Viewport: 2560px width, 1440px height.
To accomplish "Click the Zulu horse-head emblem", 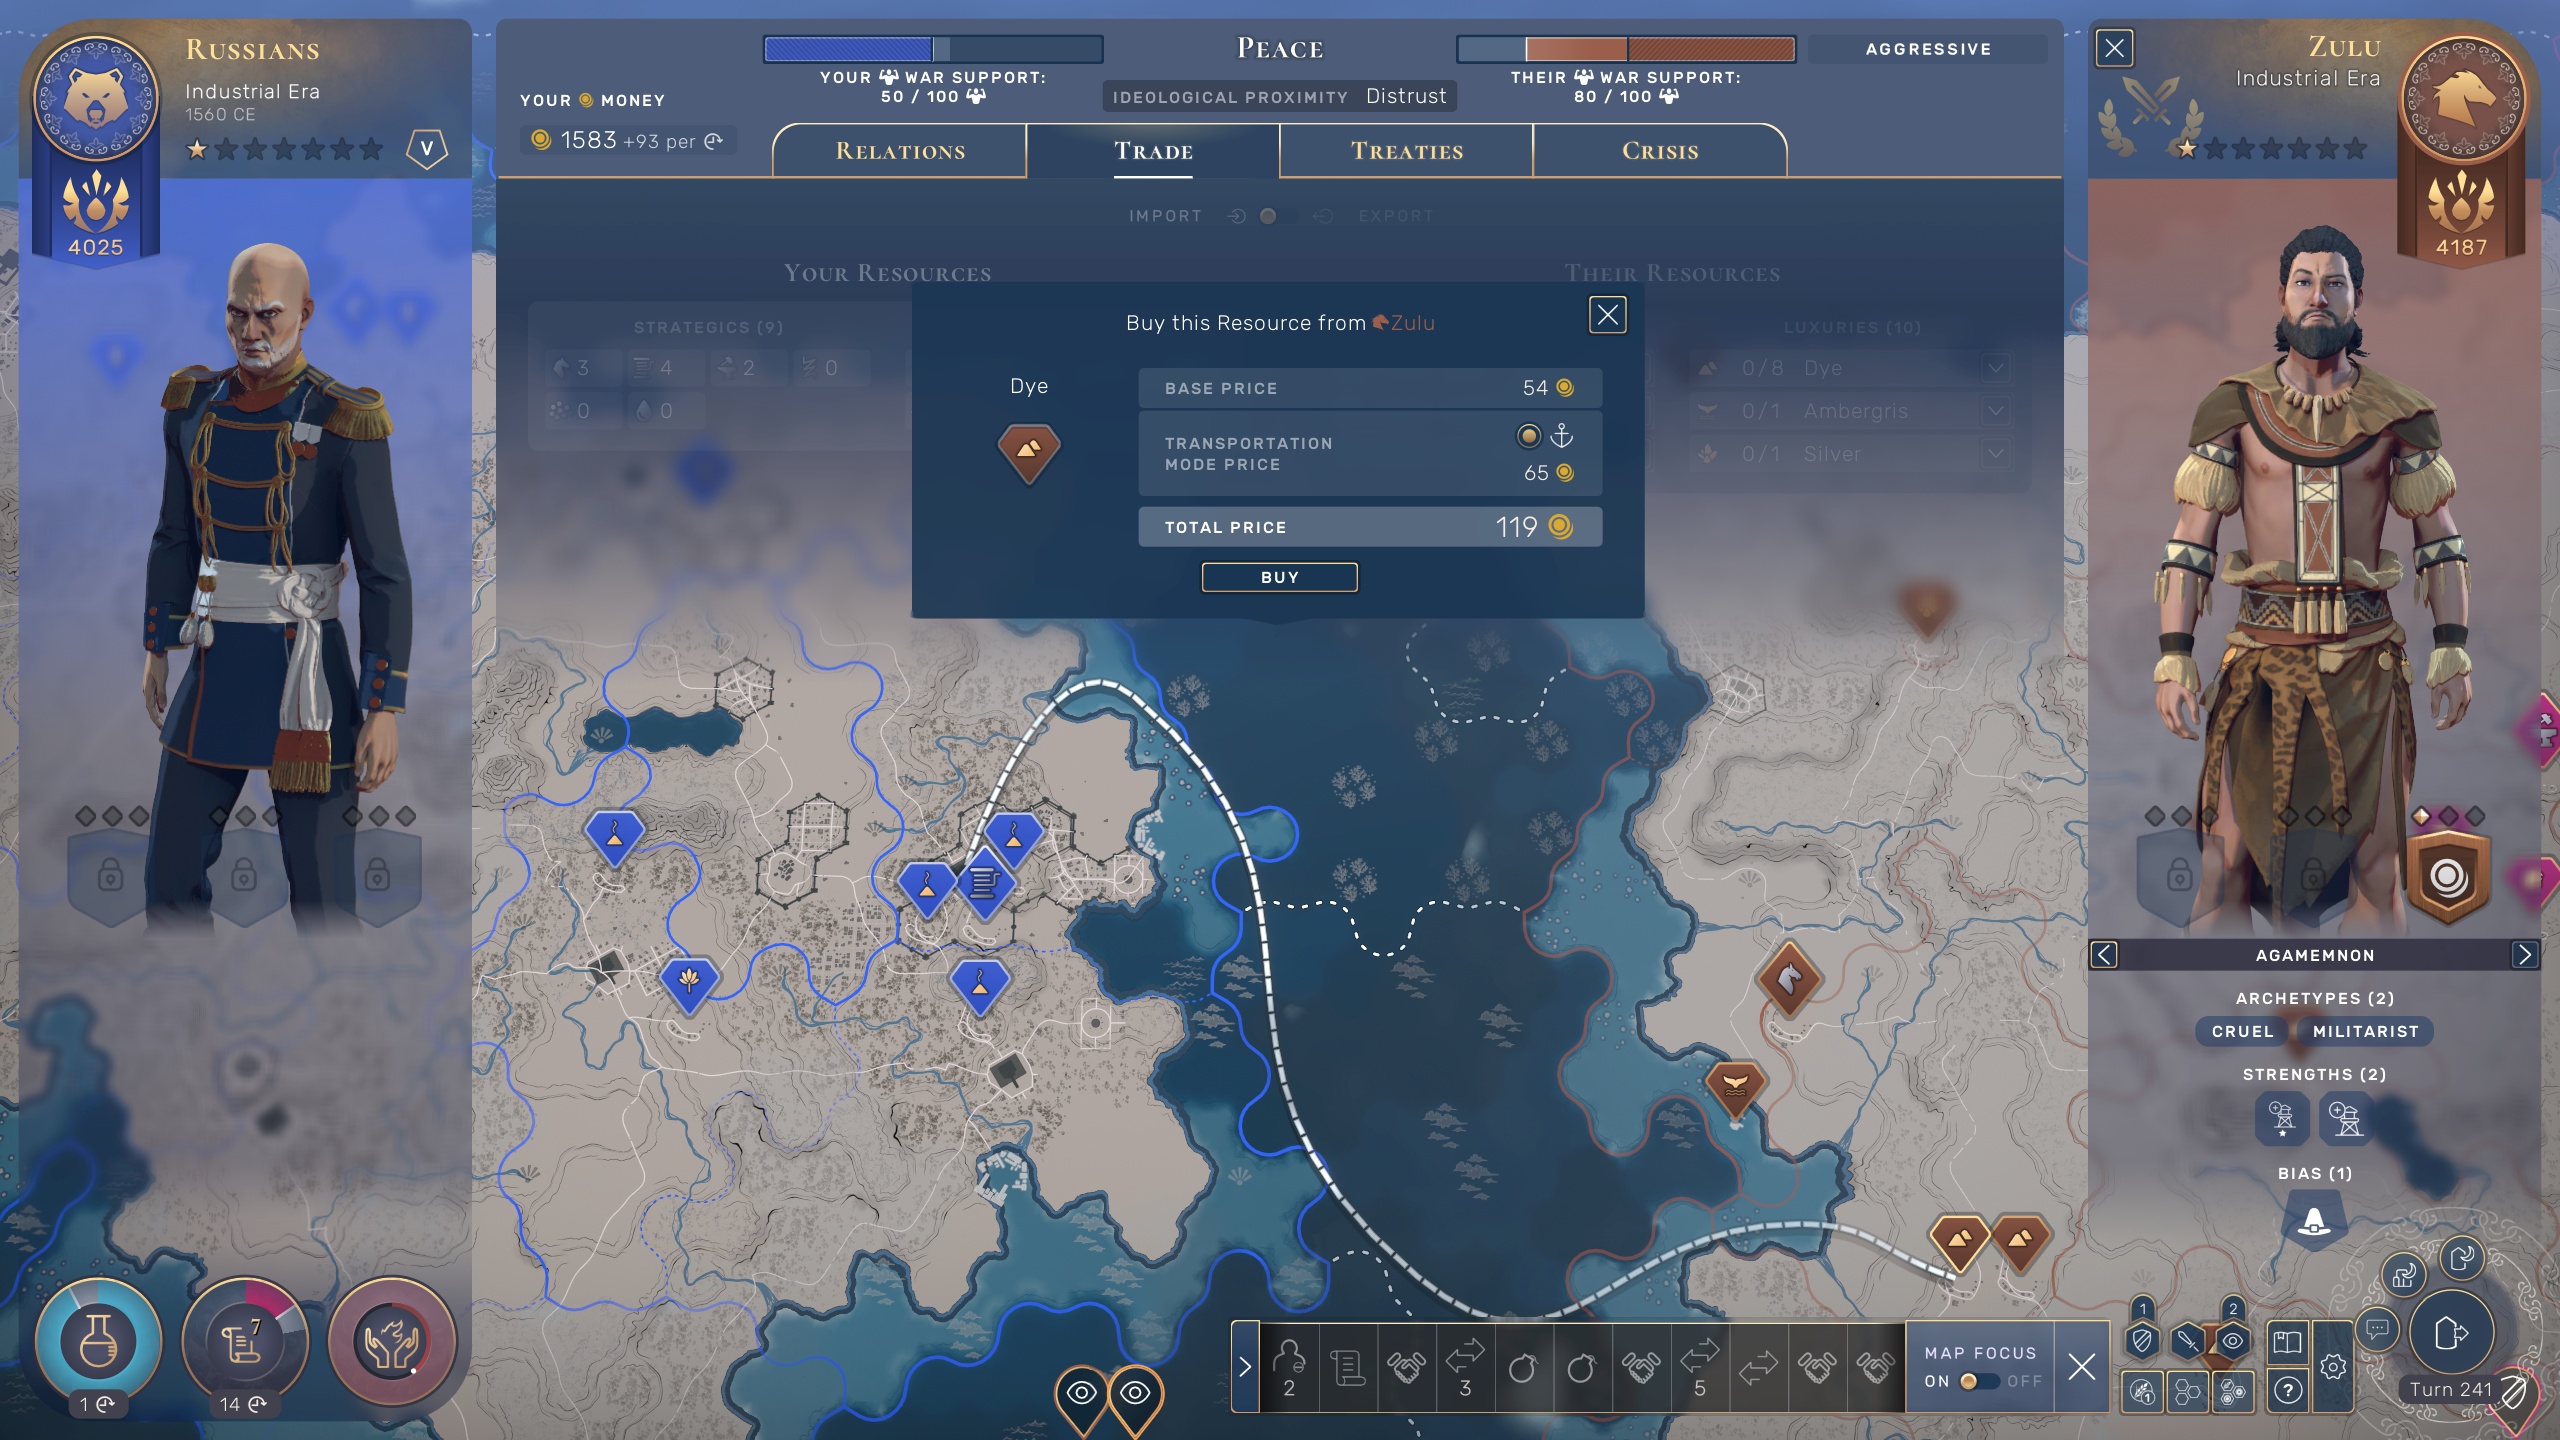I will 2462,98.
